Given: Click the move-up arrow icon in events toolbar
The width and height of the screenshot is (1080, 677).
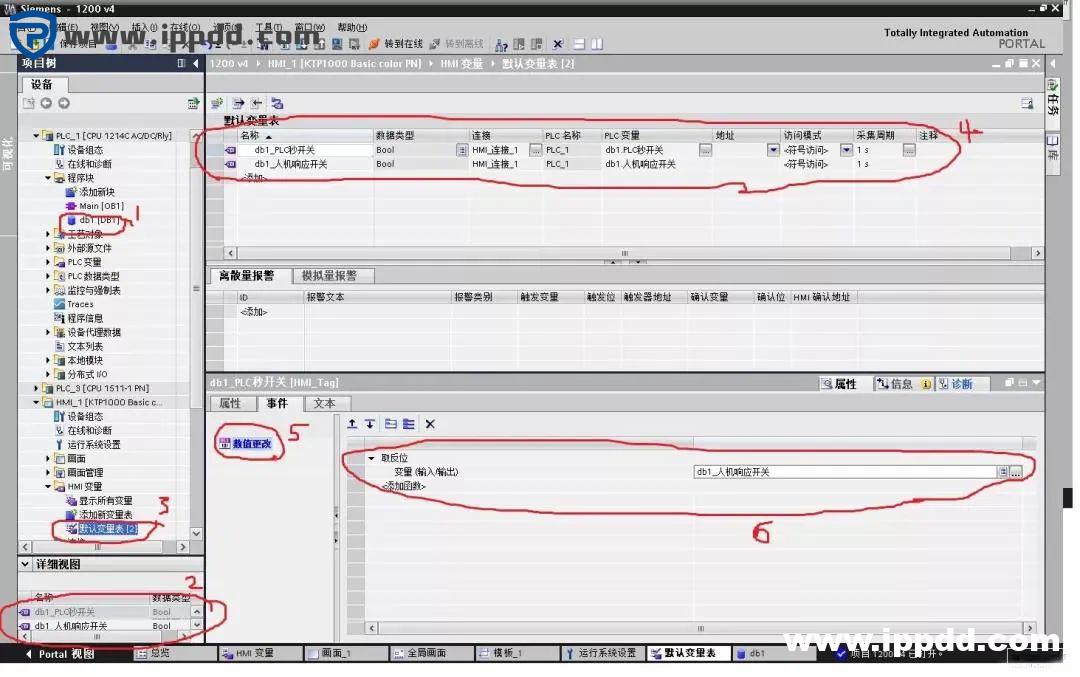Looking at the screenshot, I should click(x=352, y=423).
